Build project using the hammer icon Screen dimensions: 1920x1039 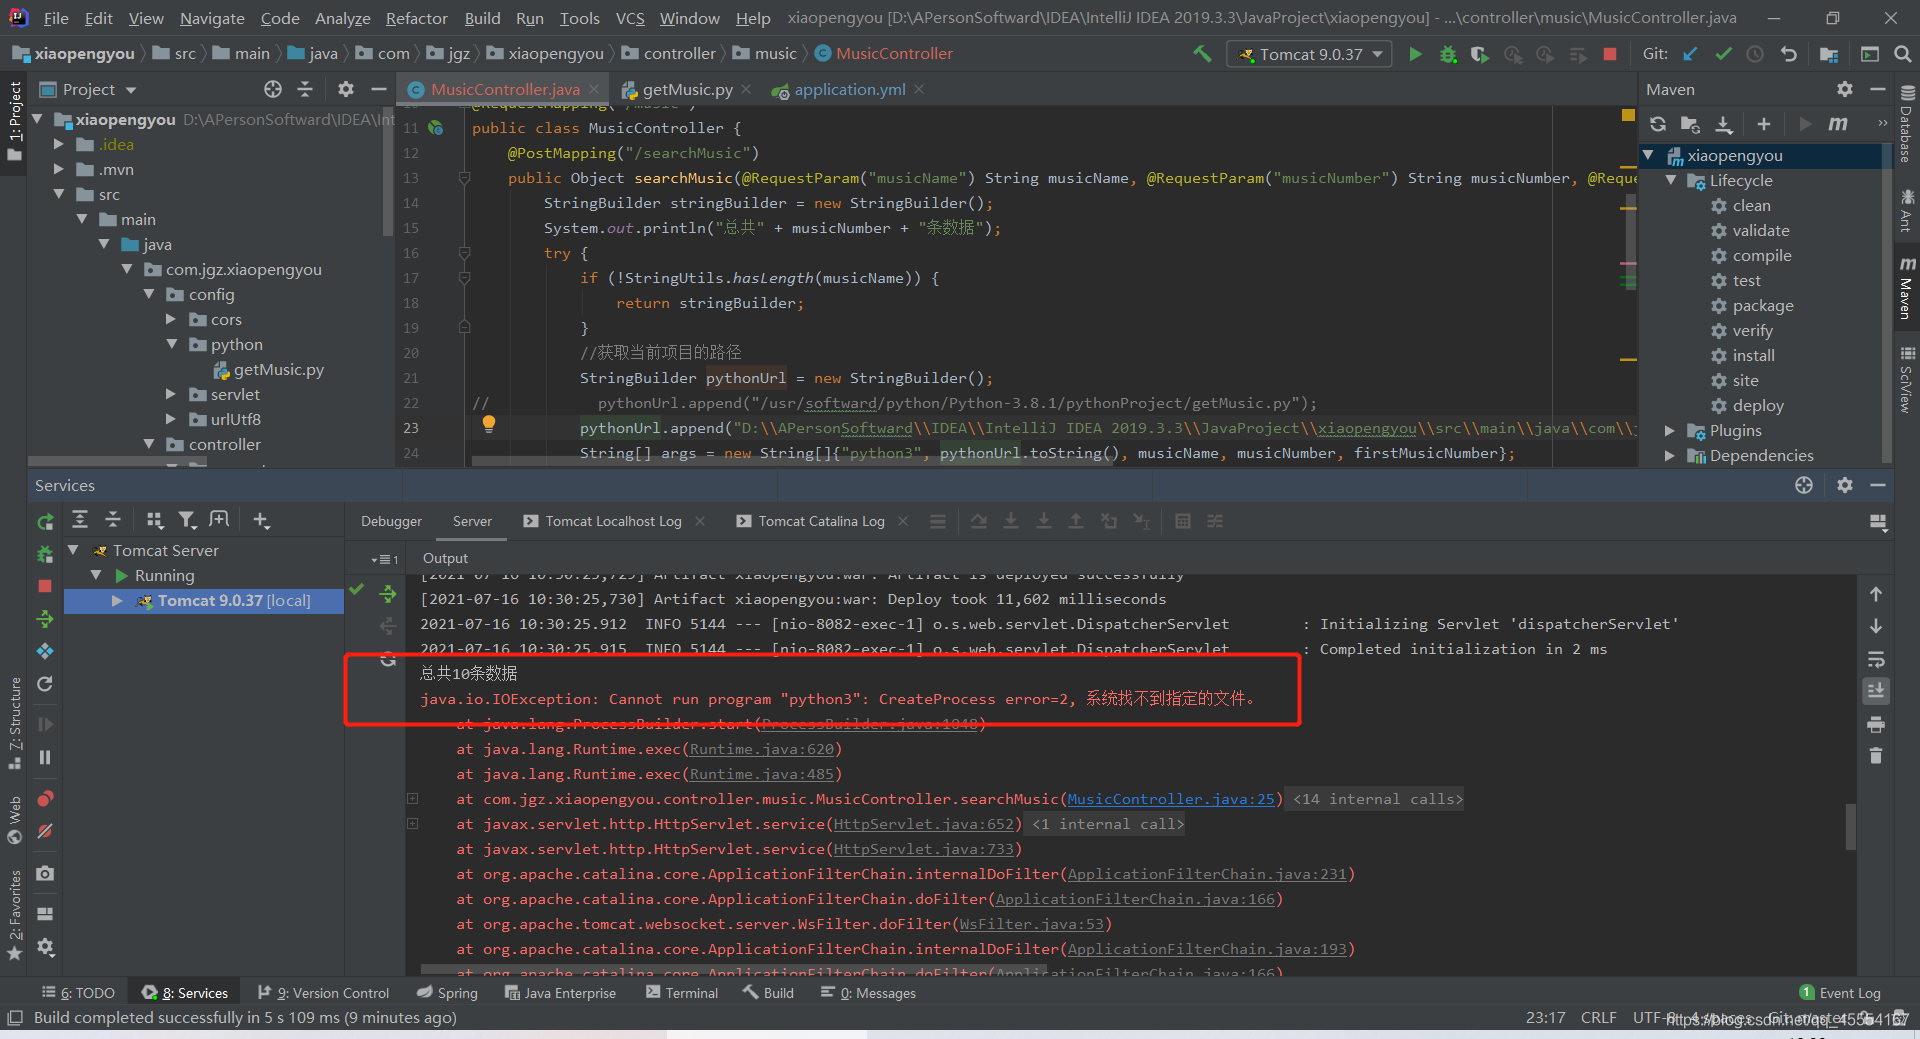(1202, 54)
